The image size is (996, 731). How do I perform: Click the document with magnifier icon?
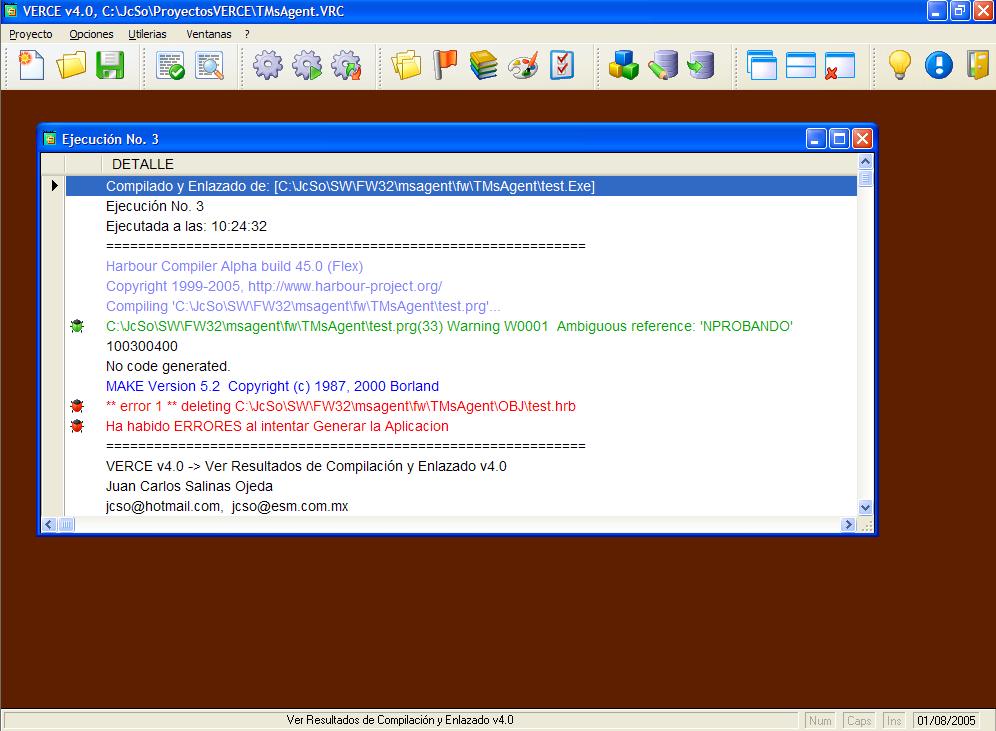(209, 66)
